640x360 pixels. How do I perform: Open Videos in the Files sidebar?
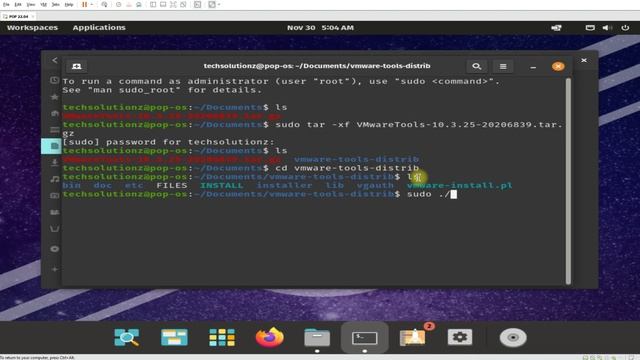[54, 212]
